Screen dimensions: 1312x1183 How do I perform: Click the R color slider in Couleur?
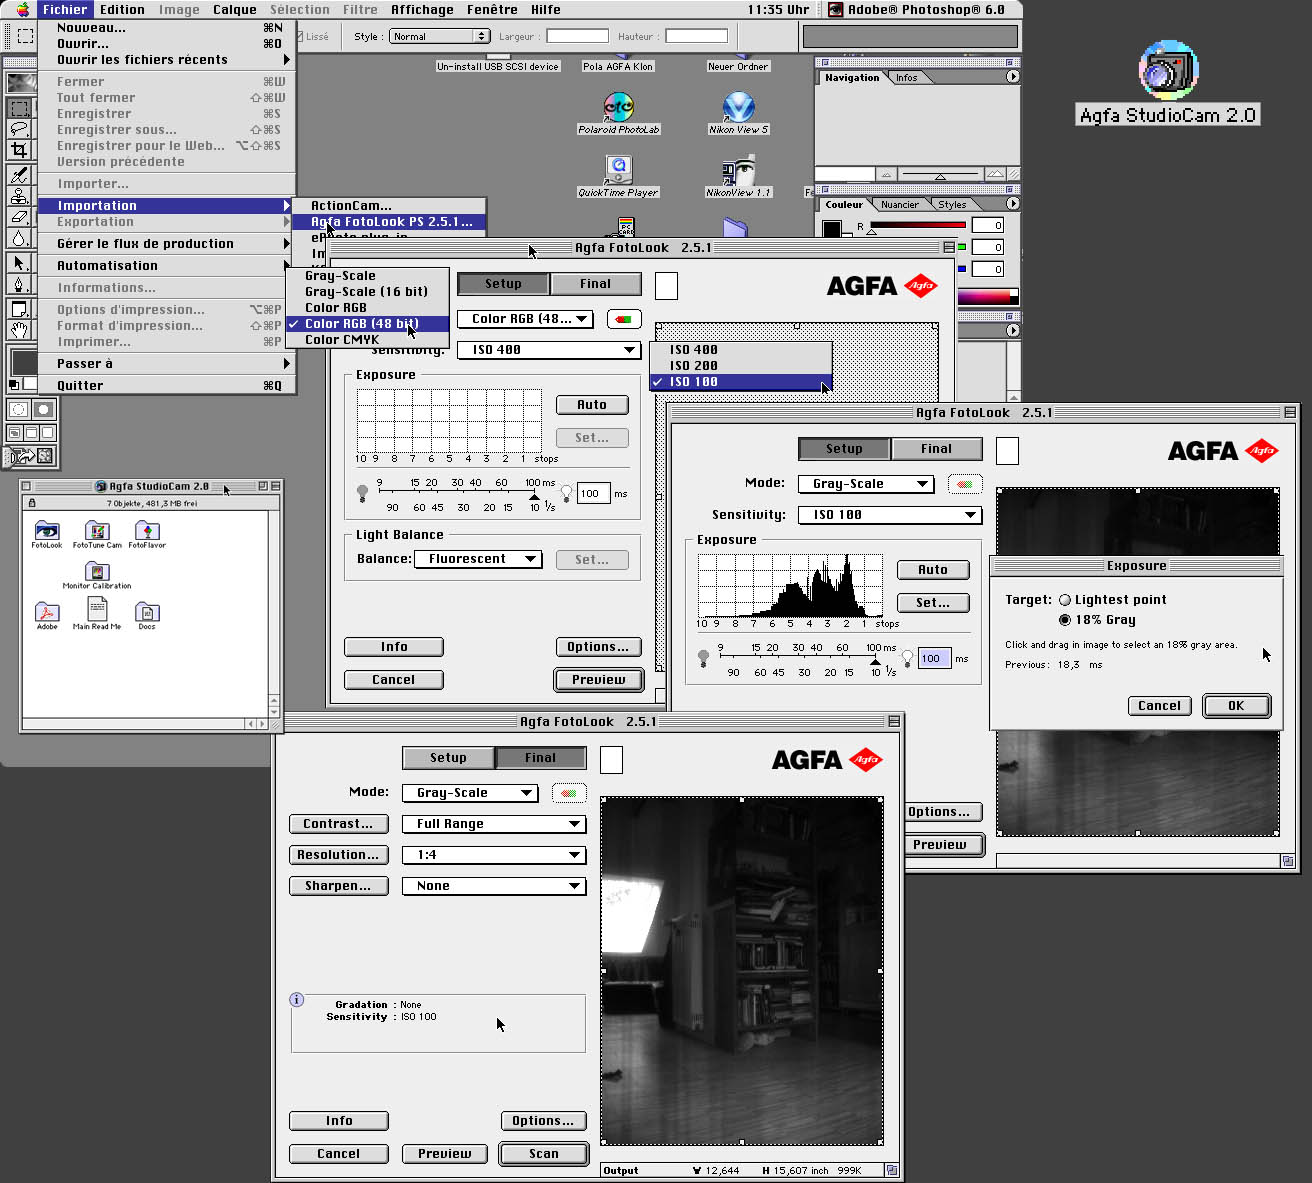coord(917,226)
